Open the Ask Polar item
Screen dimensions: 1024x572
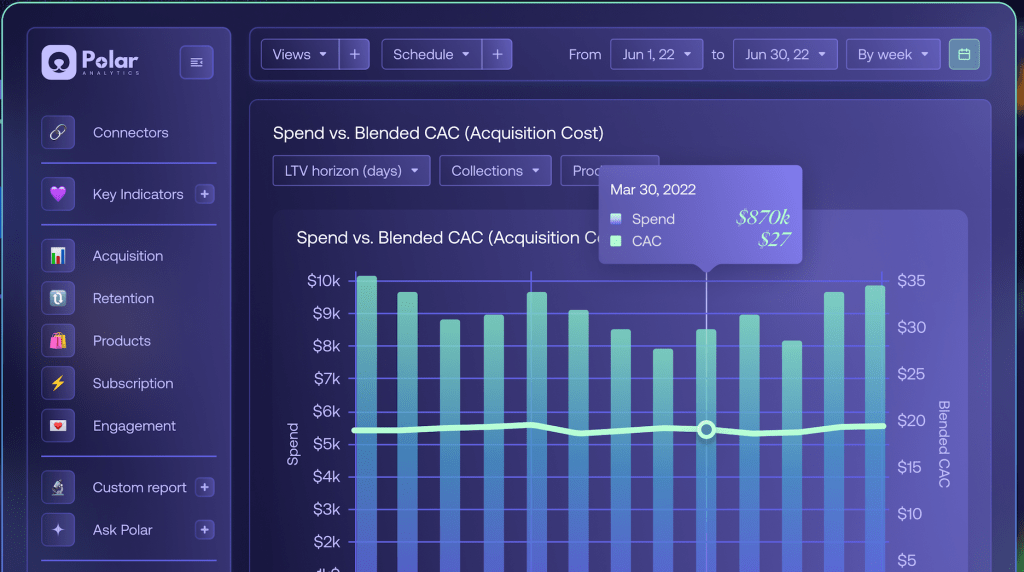click(122, 530)
